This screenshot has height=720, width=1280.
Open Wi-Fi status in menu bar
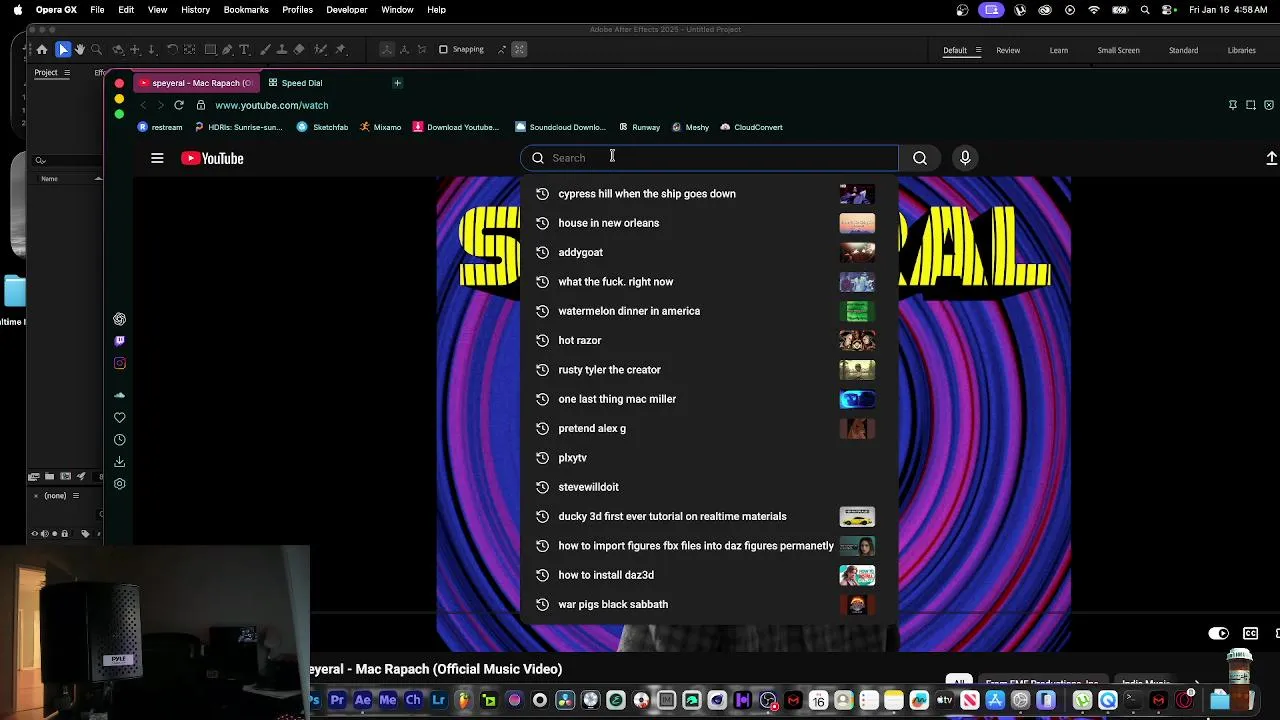tap(1094, 10)
